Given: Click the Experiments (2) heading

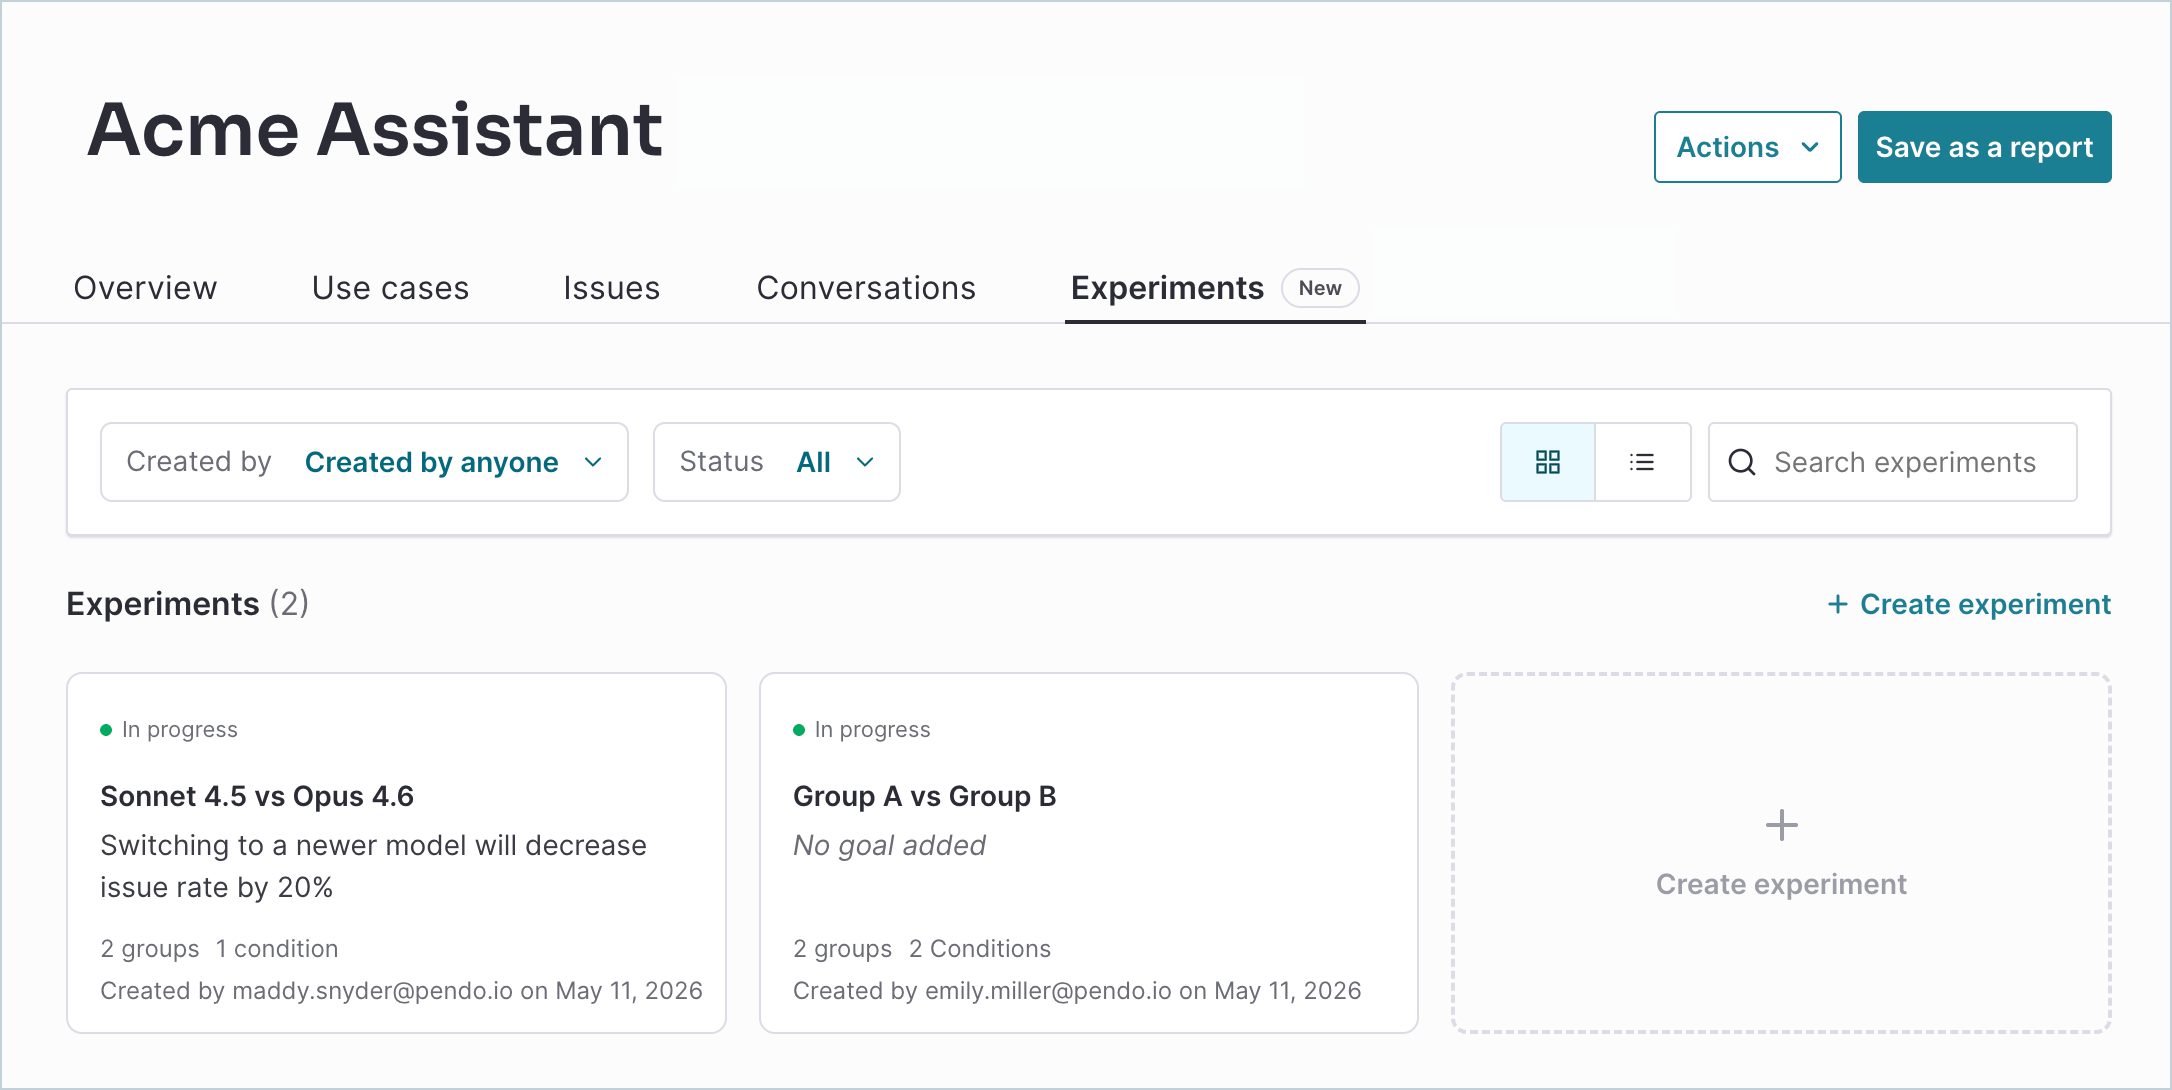Looking at the screenshot, I should coord(187,604).
